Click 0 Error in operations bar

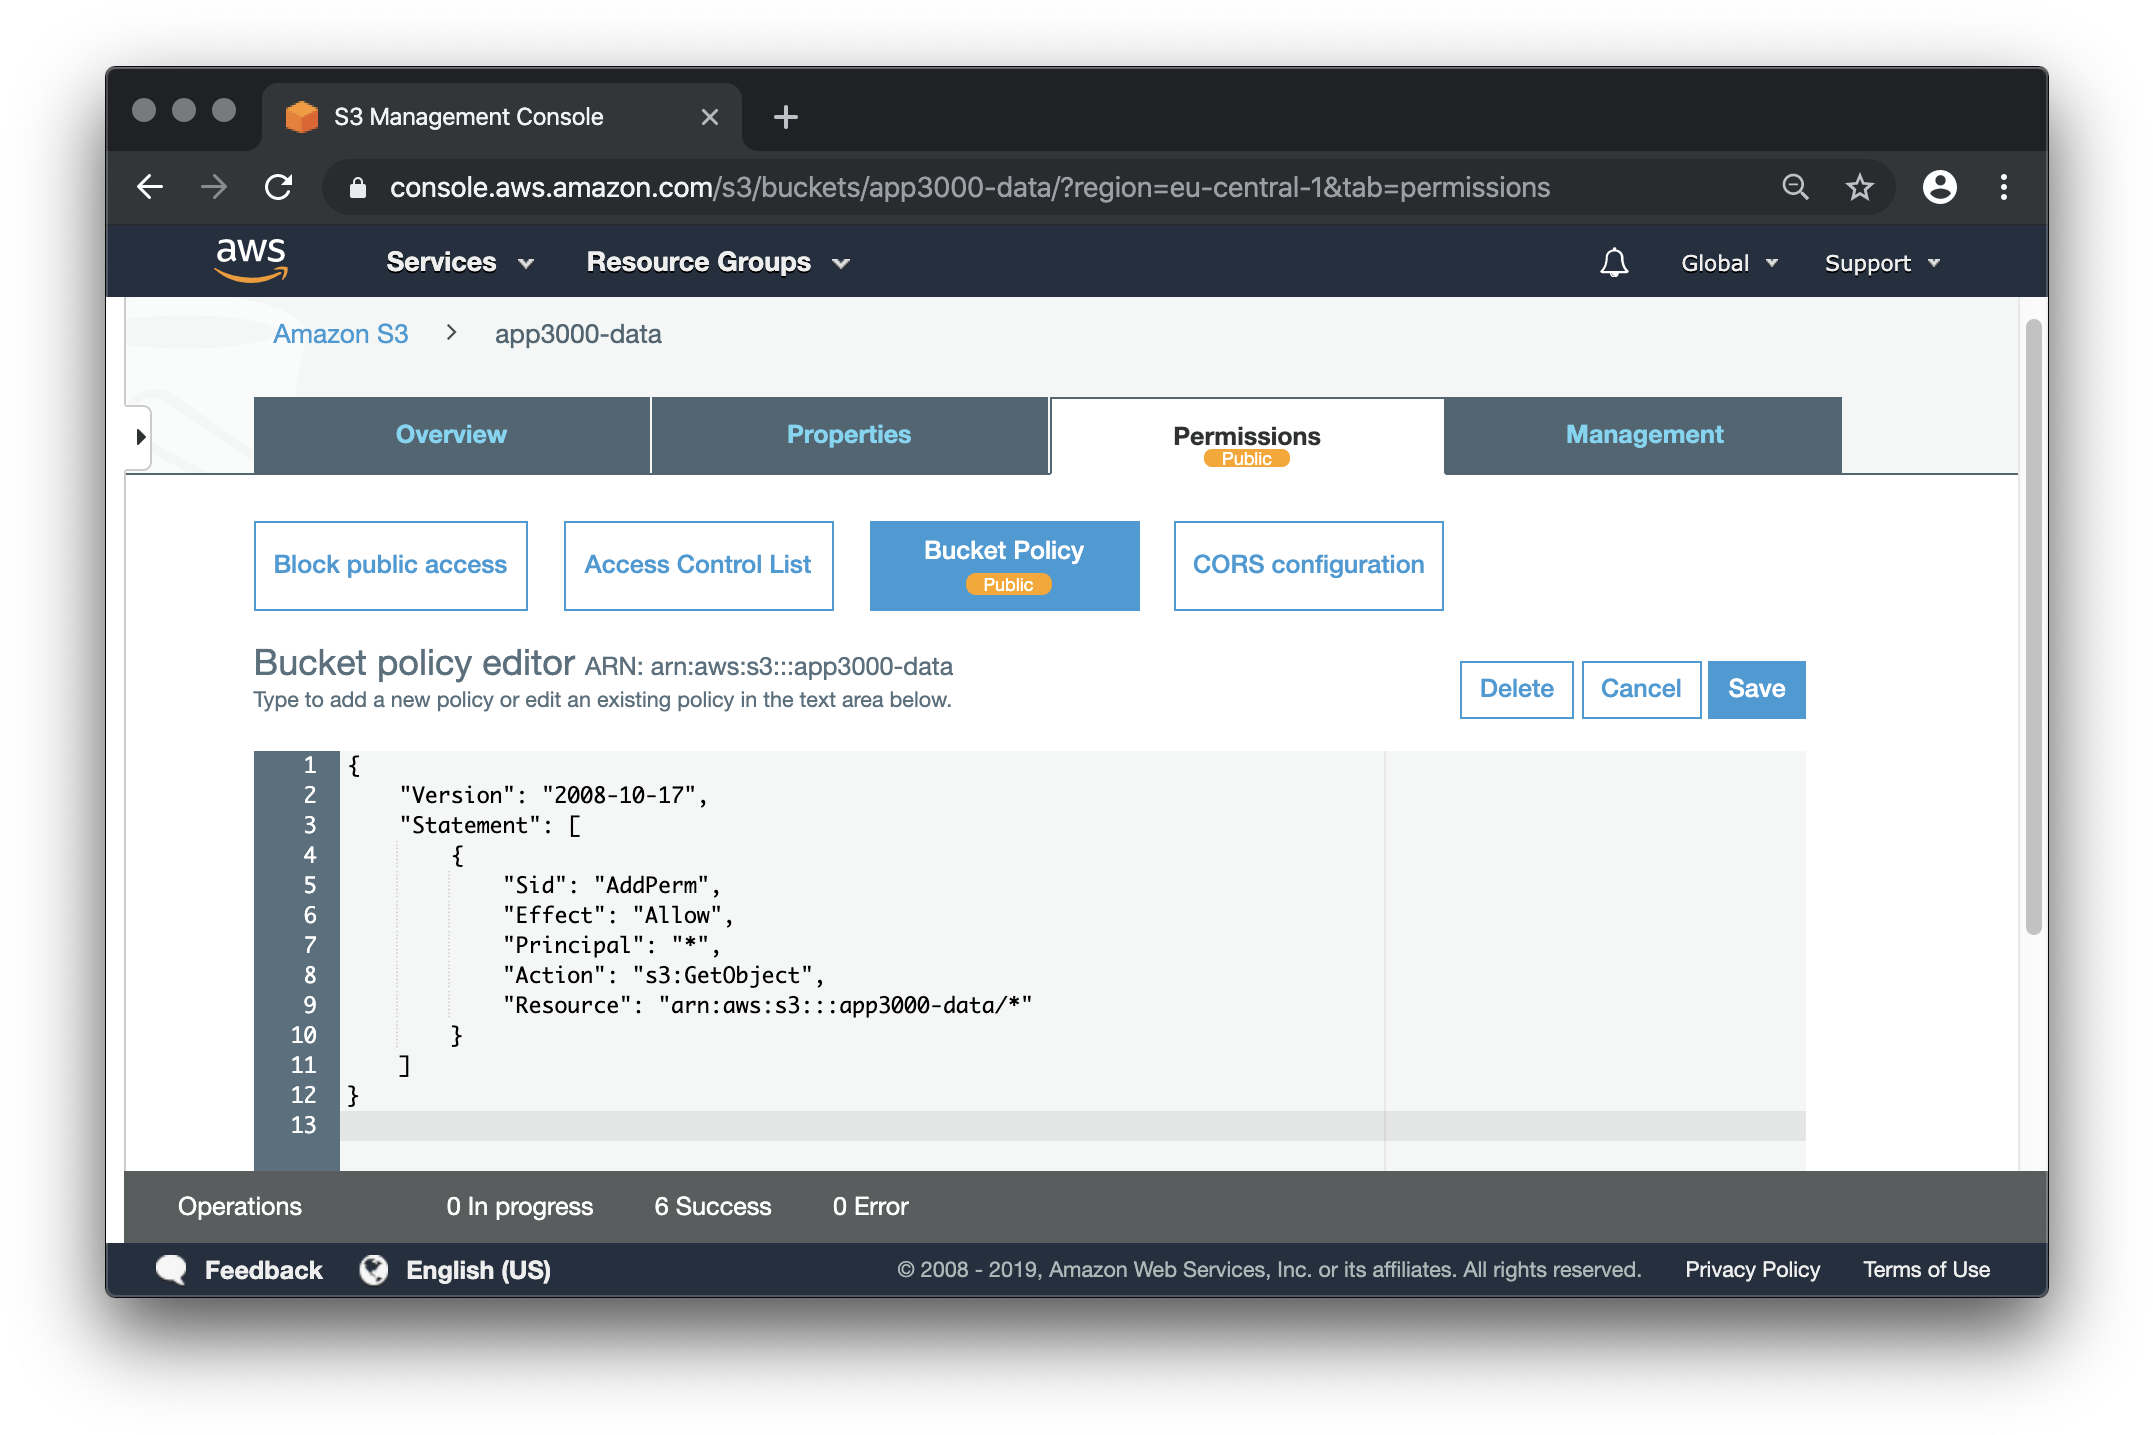pos(870,1206)
